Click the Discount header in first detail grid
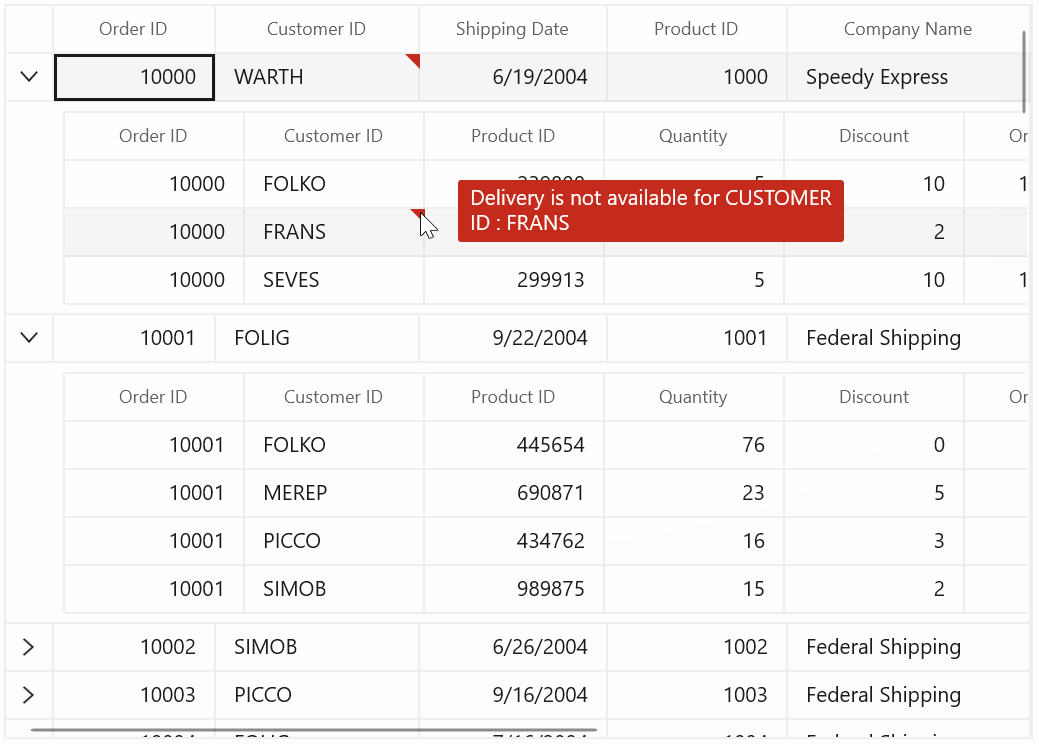Viewport: 1039px width, 744px height. pyautogui.click(x=874, y=136)
